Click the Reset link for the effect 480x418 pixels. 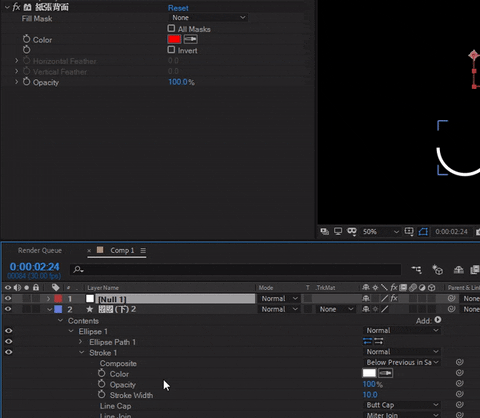[x=178, y=8]
